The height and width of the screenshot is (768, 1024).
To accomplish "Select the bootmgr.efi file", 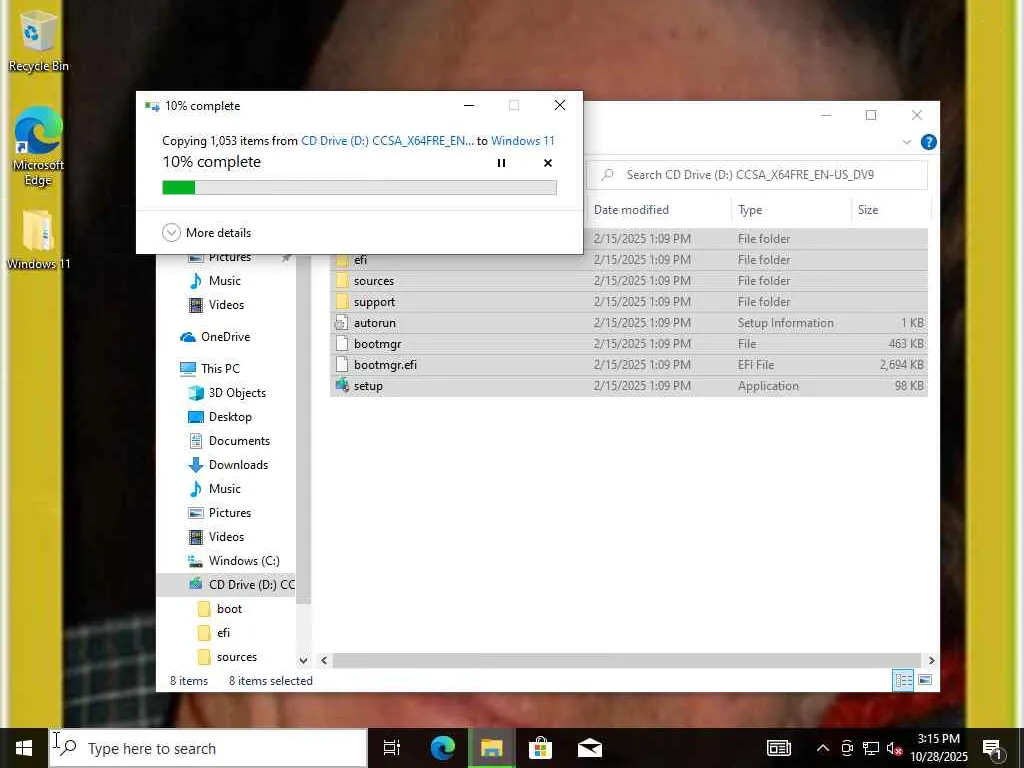I will (629, 364).
